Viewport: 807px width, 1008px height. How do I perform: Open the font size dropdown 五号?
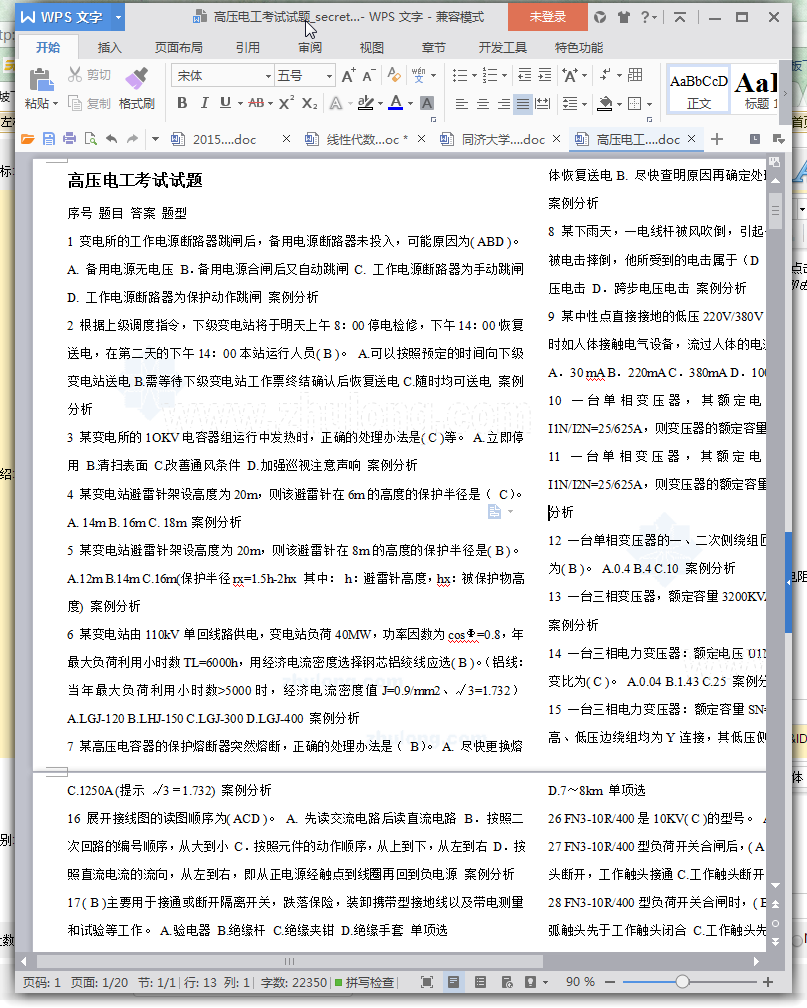click(329, 76)
